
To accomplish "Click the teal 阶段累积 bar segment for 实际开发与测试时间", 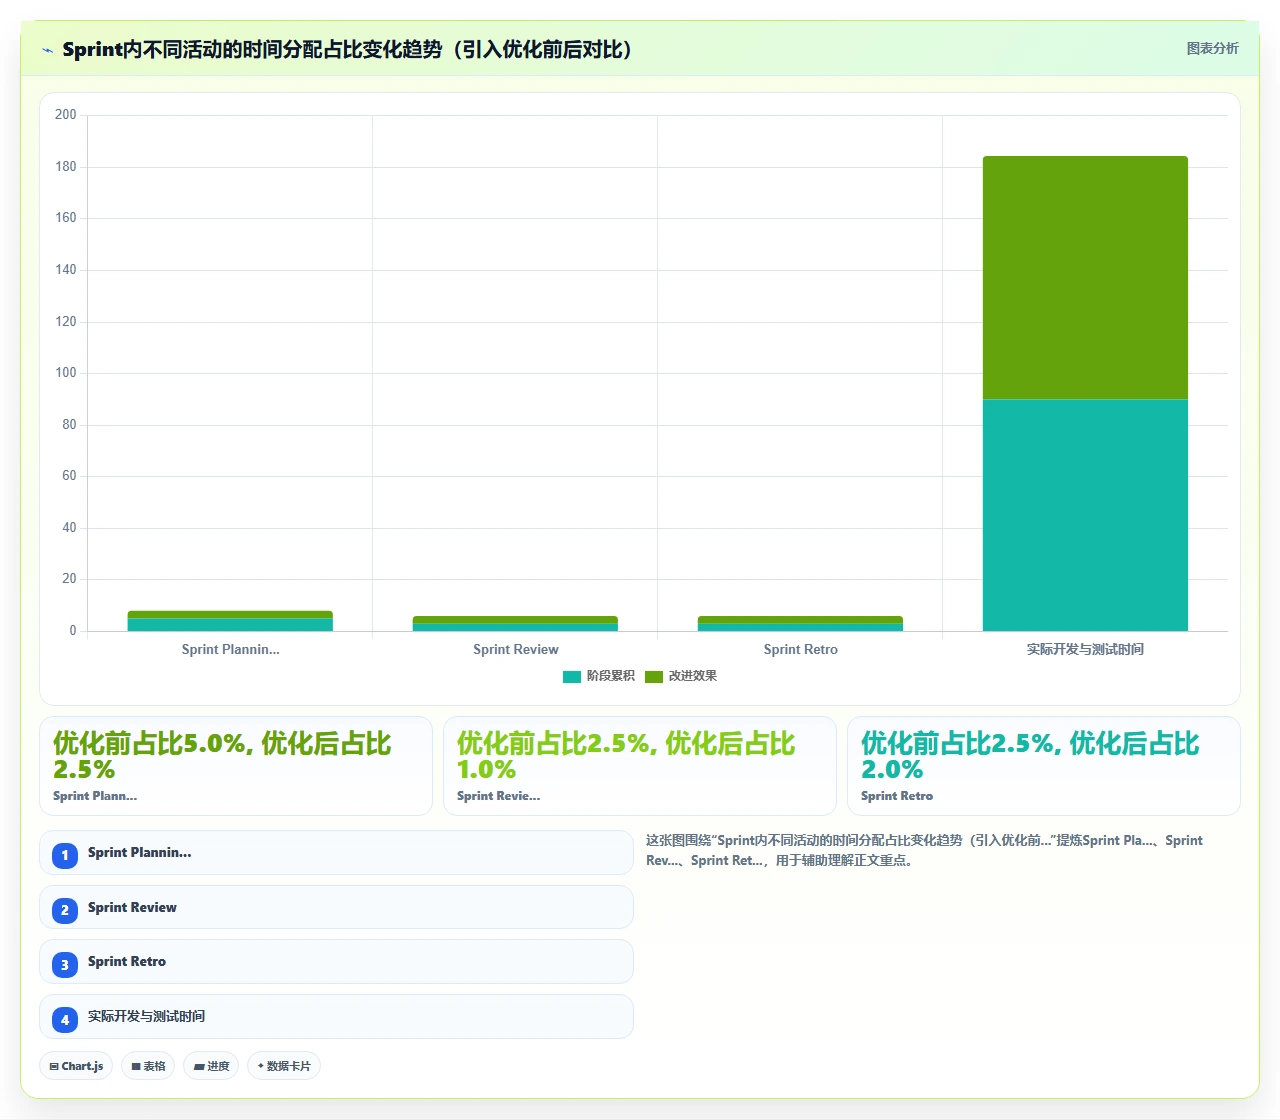I will (1085, 515).
